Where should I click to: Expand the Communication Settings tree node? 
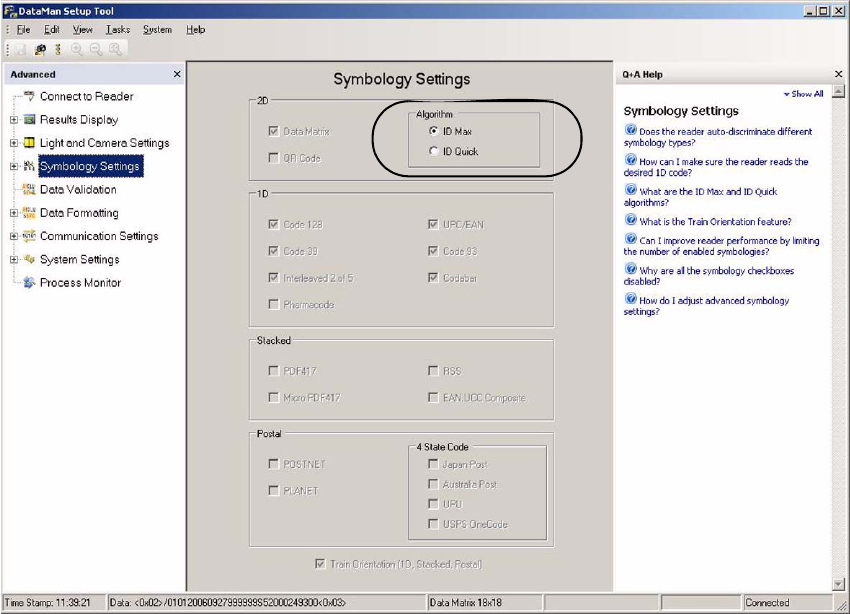click(14, 236)
